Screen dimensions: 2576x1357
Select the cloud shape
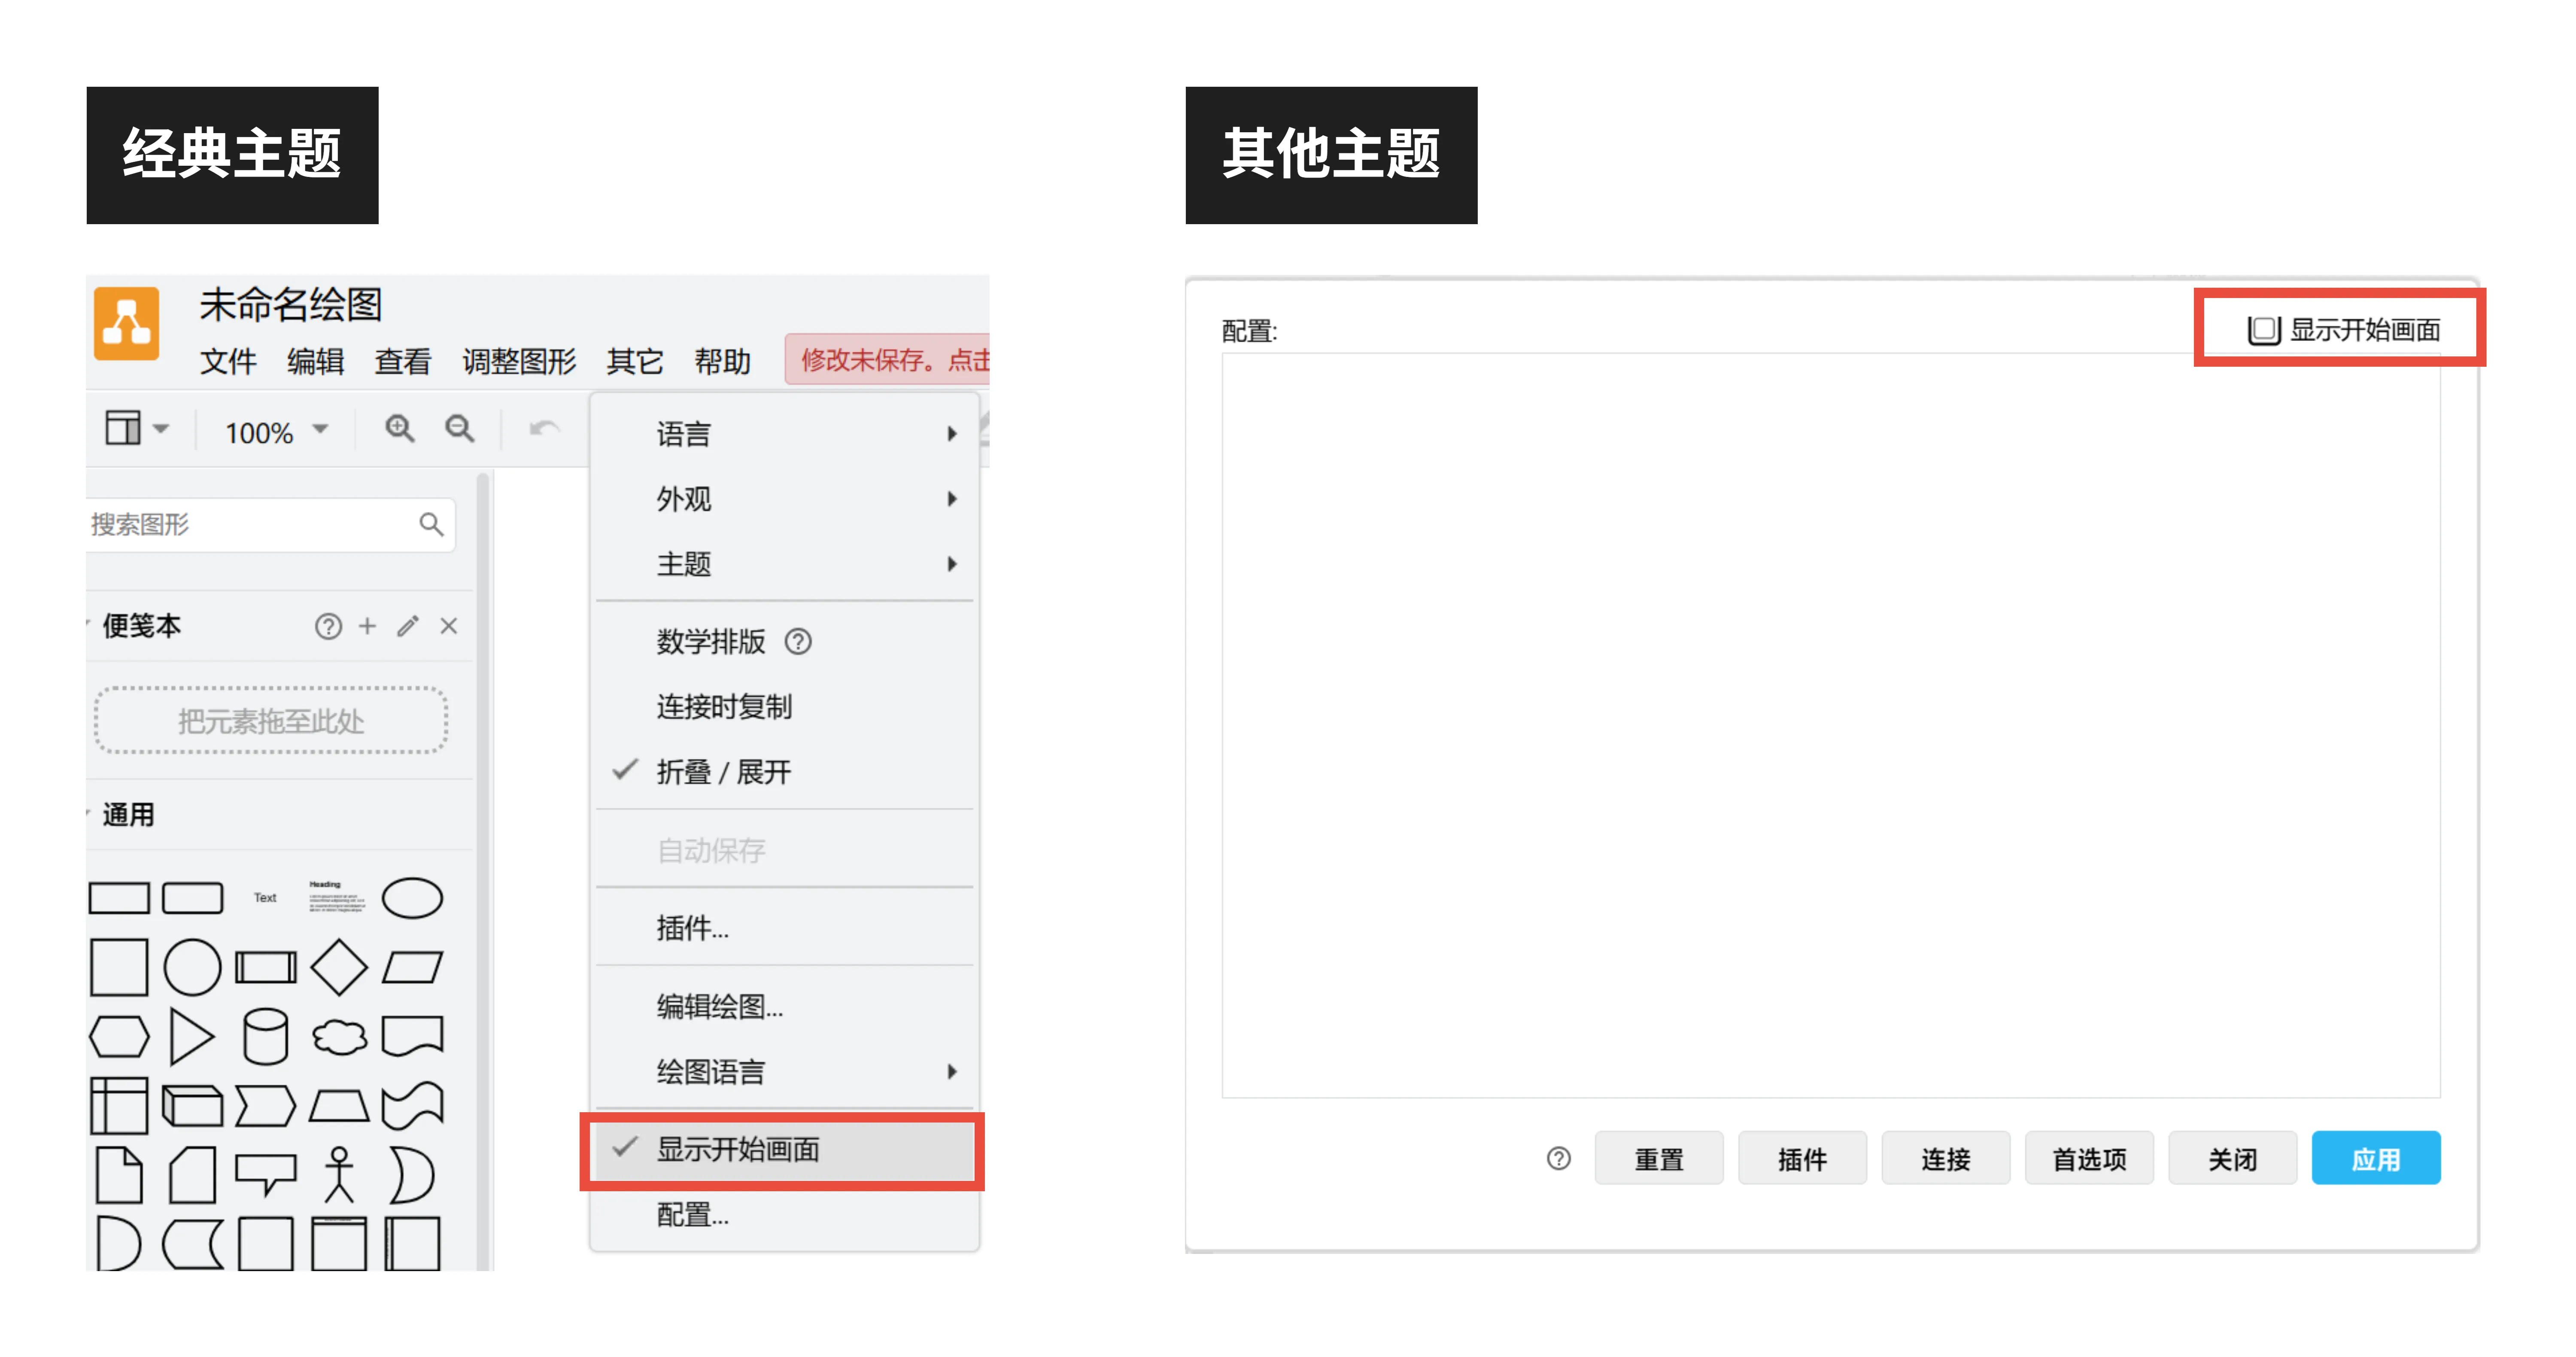tap(339, 1037)
